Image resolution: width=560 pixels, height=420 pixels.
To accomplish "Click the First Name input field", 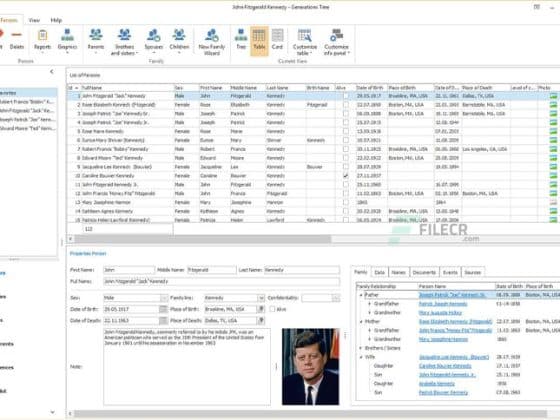I will point(129,270).
